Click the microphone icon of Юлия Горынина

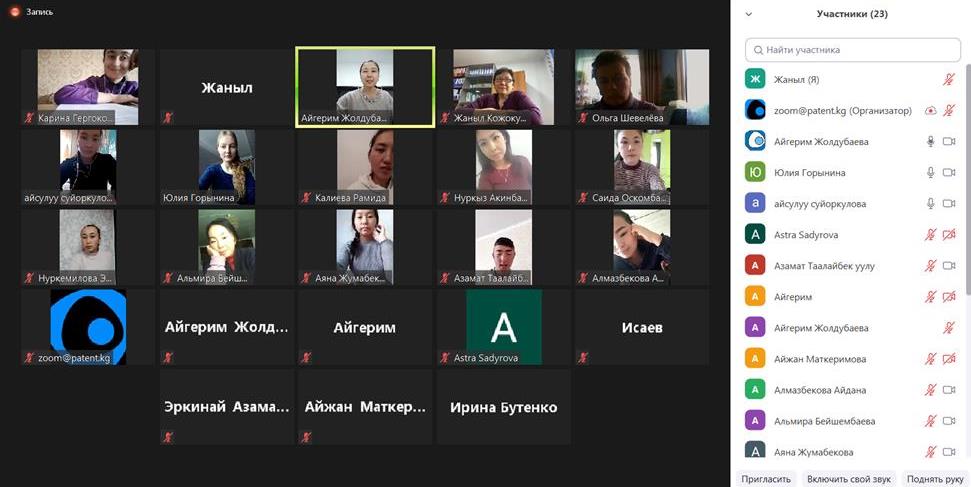coord(930,172)
